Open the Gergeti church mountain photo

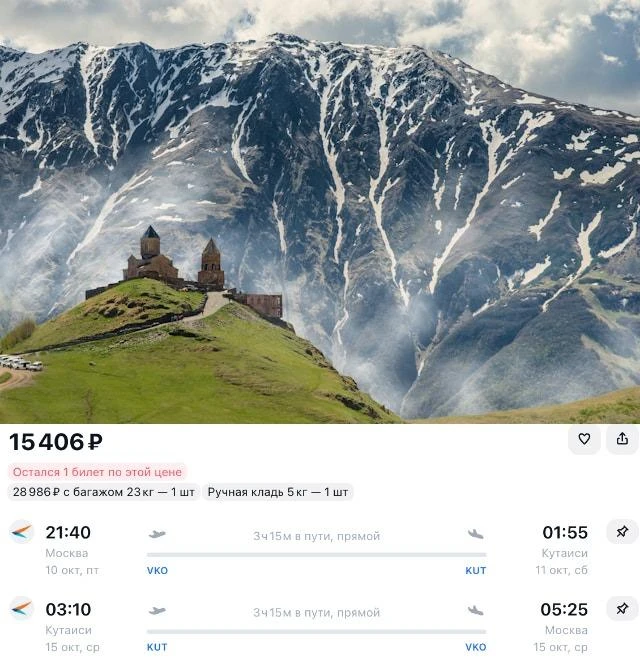[x=320, y=211]
